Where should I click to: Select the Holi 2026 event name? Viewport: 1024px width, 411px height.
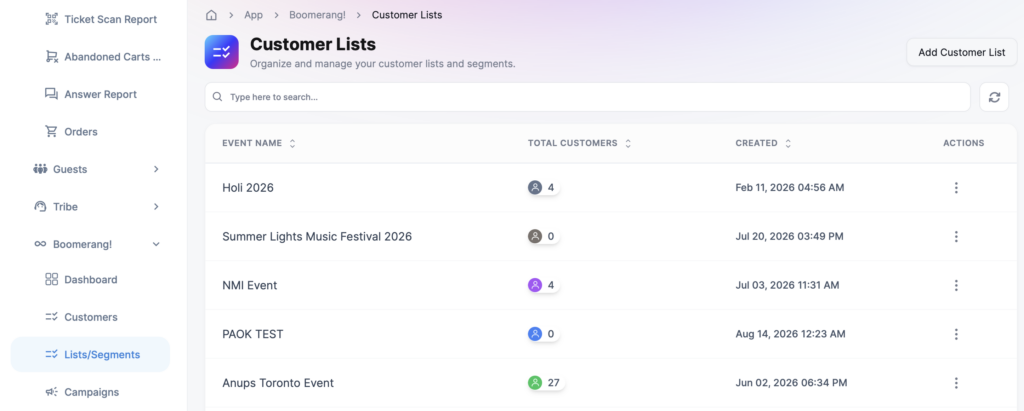(248, 188)
